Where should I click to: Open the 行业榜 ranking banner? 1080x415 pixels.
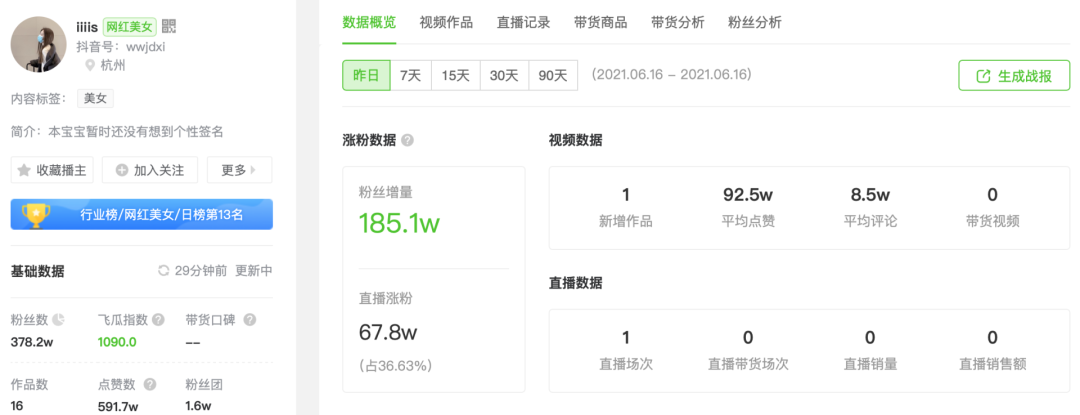click(x=142, y=215)
